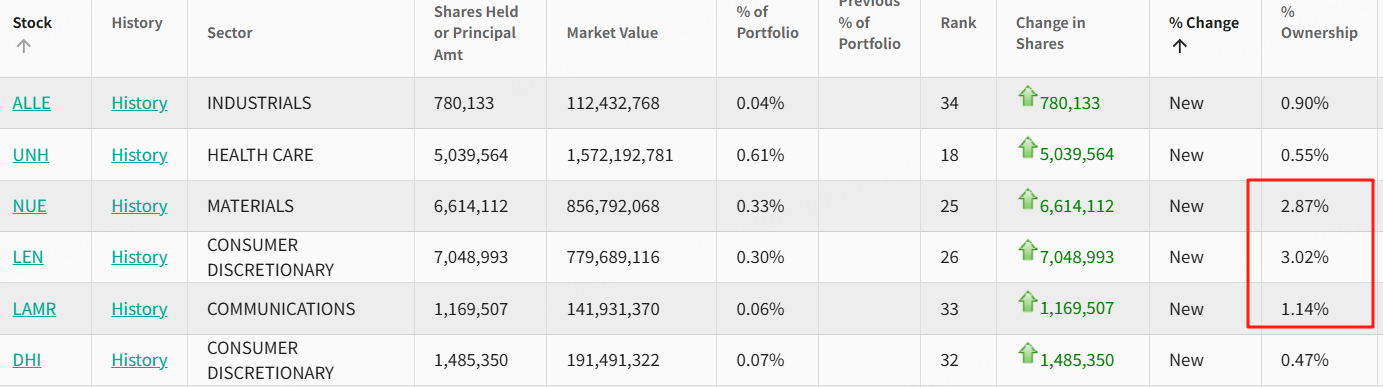1383x387 pixels.
Task: View History for DHI
Action: click(139, 360)
